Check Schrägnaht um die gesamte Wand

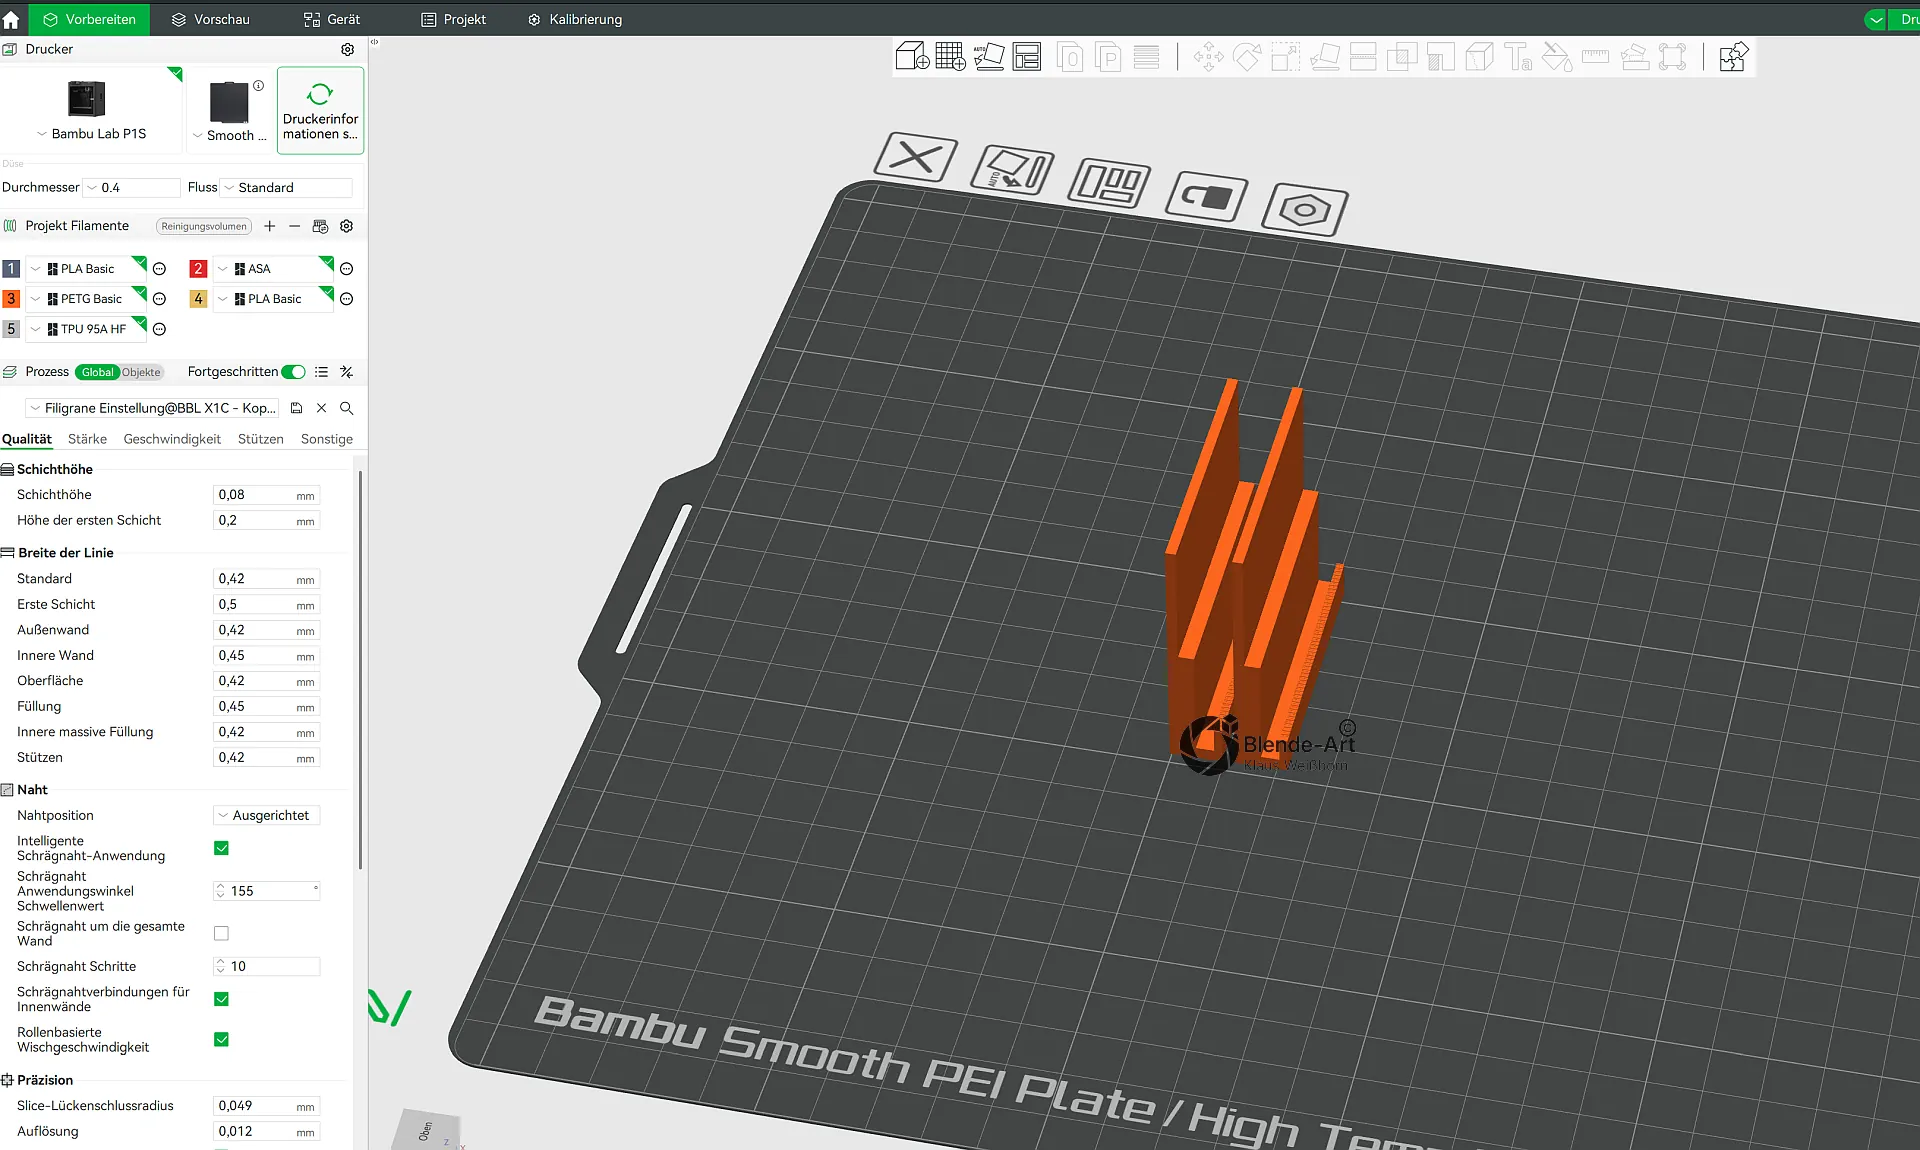222,933
